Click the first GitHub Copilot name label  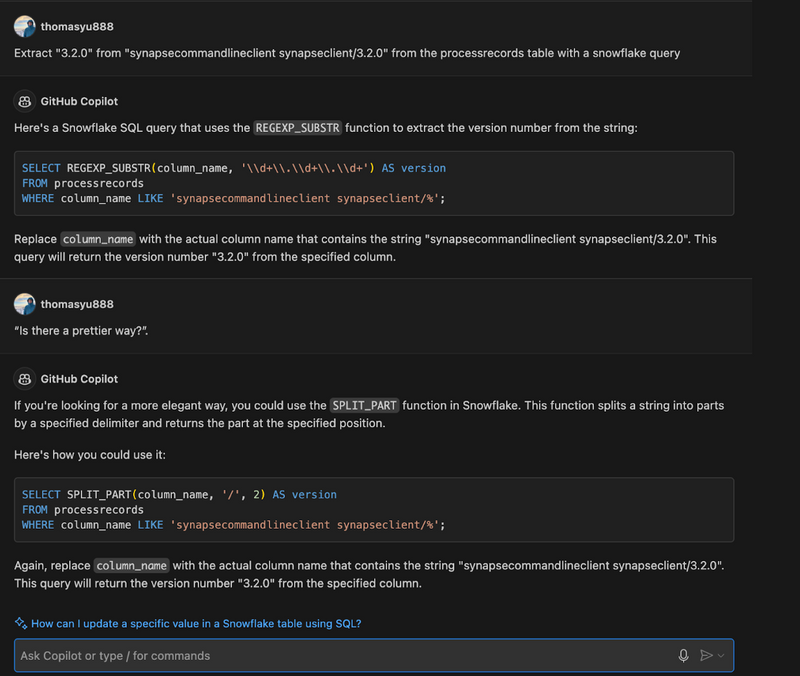pos(79,102)
